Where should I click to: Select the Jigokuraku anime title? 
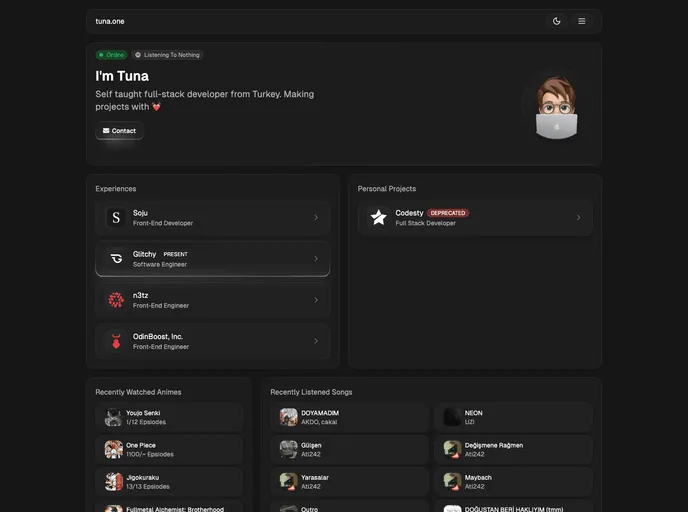[143, 477]
